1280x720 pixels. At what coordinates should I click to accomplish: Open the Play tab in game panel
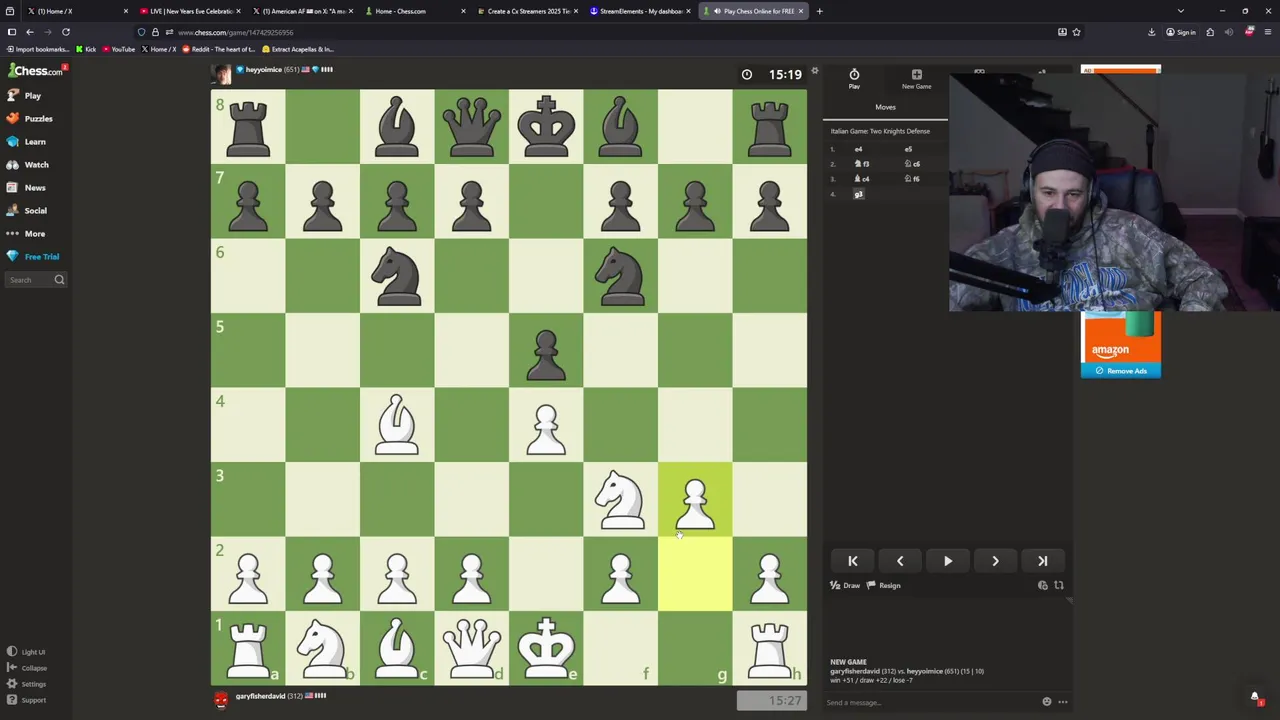(854, 79)
